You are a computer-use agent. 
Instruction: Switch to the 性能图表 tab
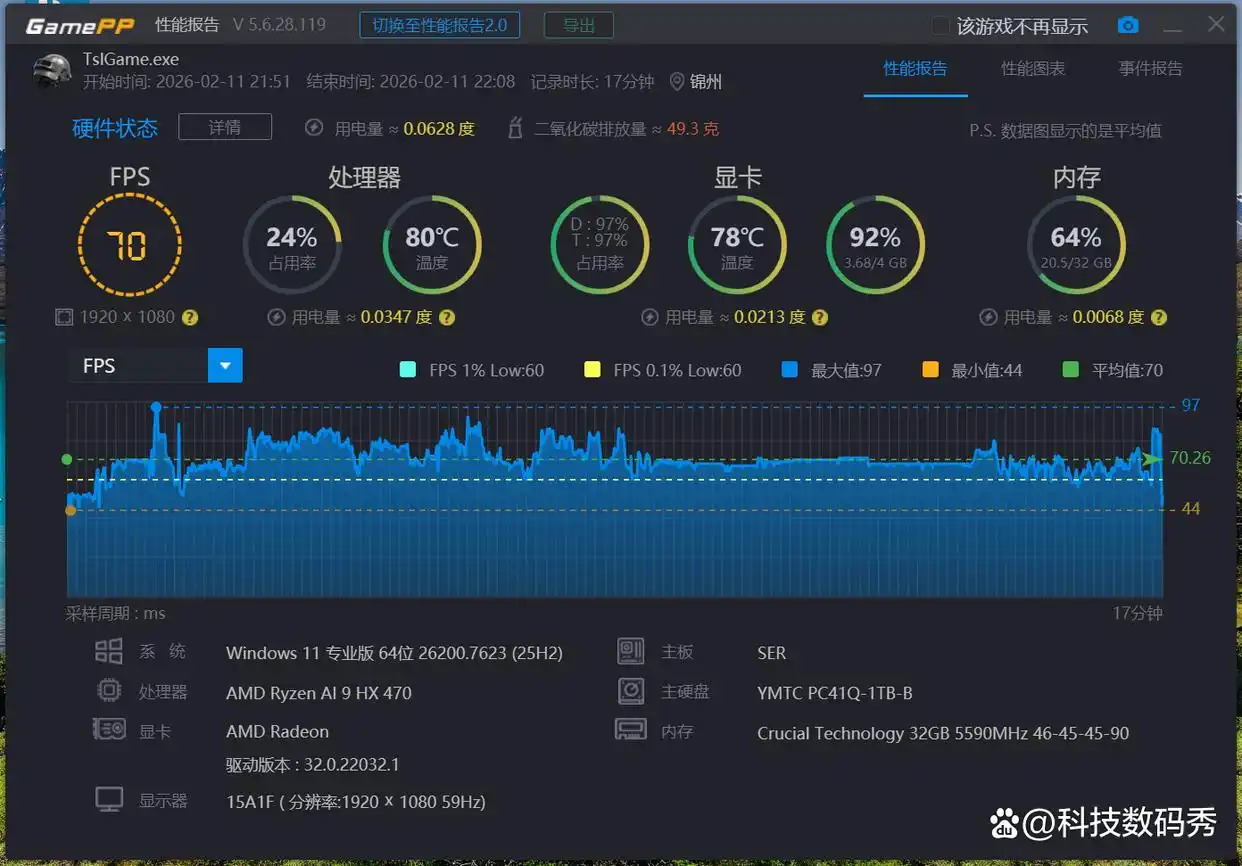1033,70
